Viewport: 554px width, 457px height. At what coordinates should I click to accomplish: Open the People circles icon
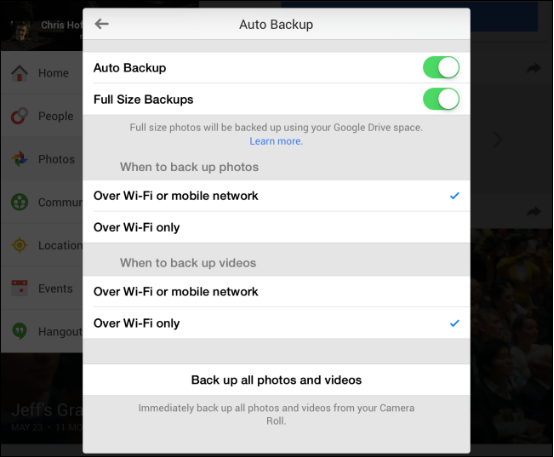[x=19, y=116]
